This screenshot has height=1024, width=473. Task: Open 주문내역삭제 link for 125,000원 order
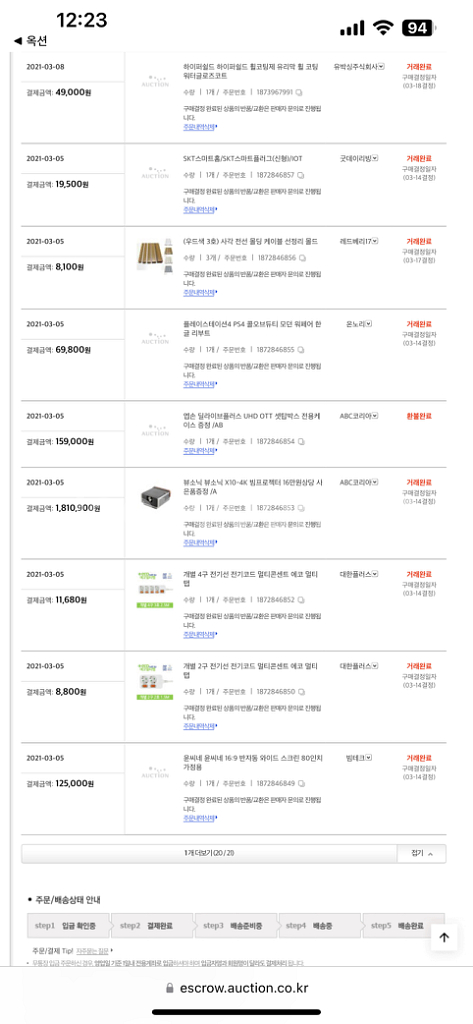point(199,817)
